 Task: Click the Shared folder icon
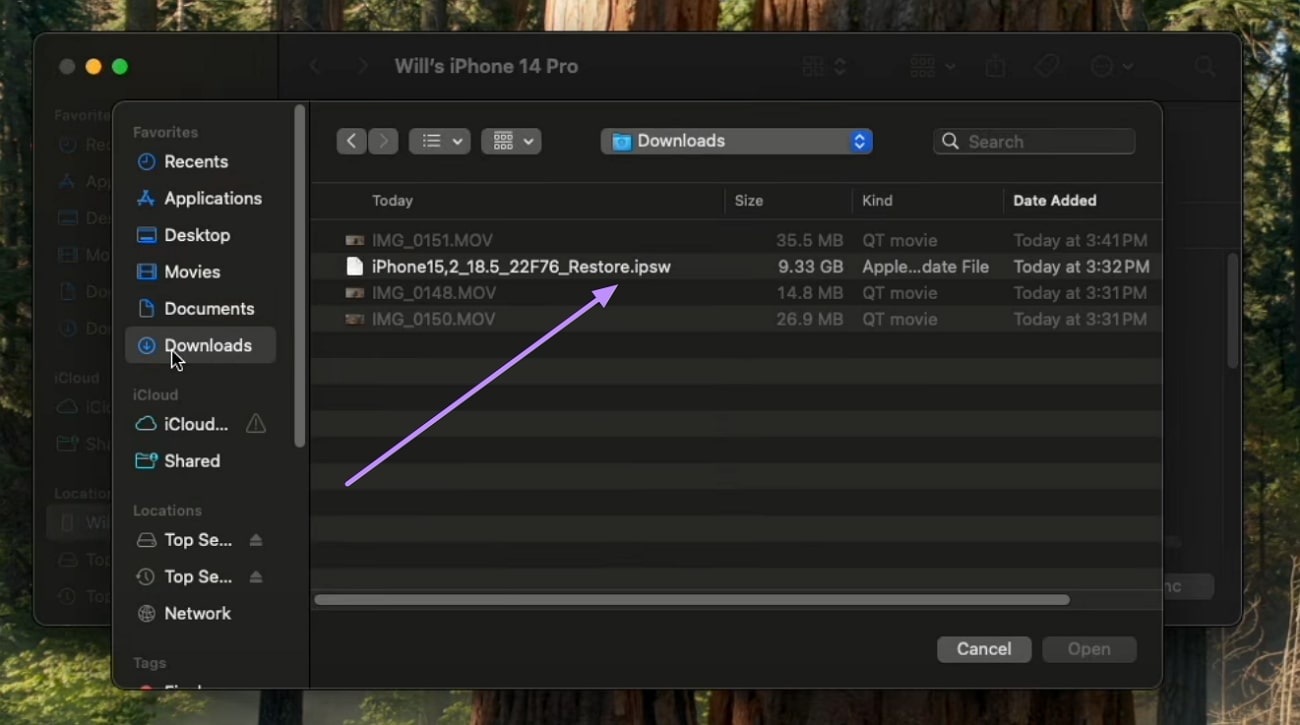click(x=146, y=461)
